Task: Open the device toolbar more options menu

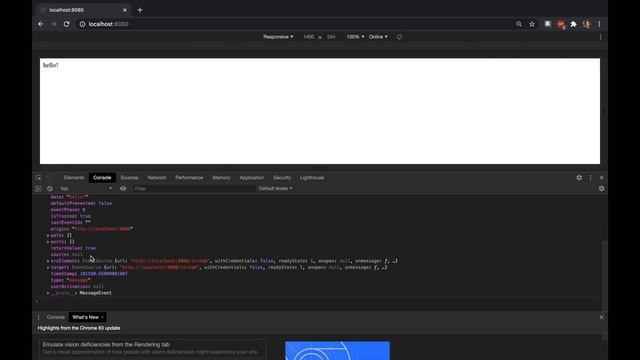Action: [600, 37]
